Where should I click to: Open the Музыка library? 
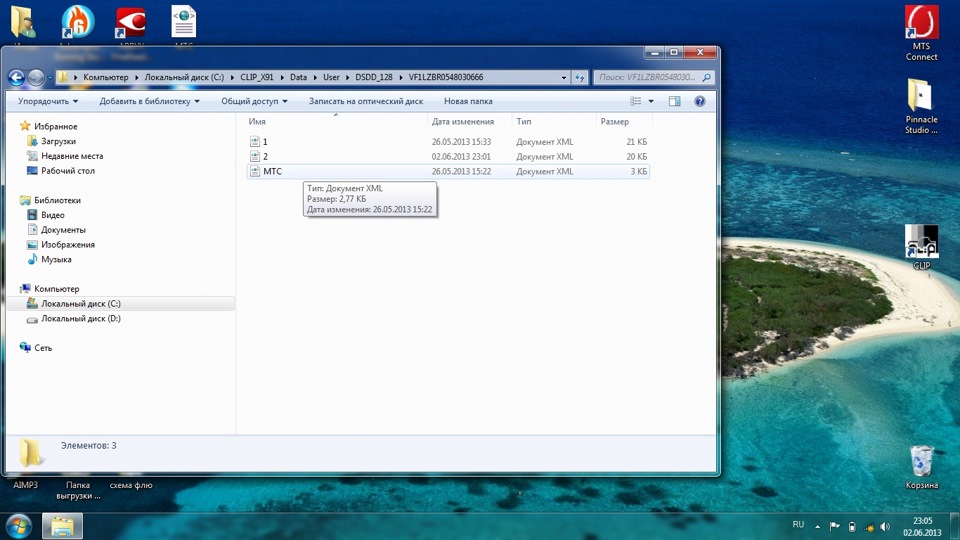(56, 260)
